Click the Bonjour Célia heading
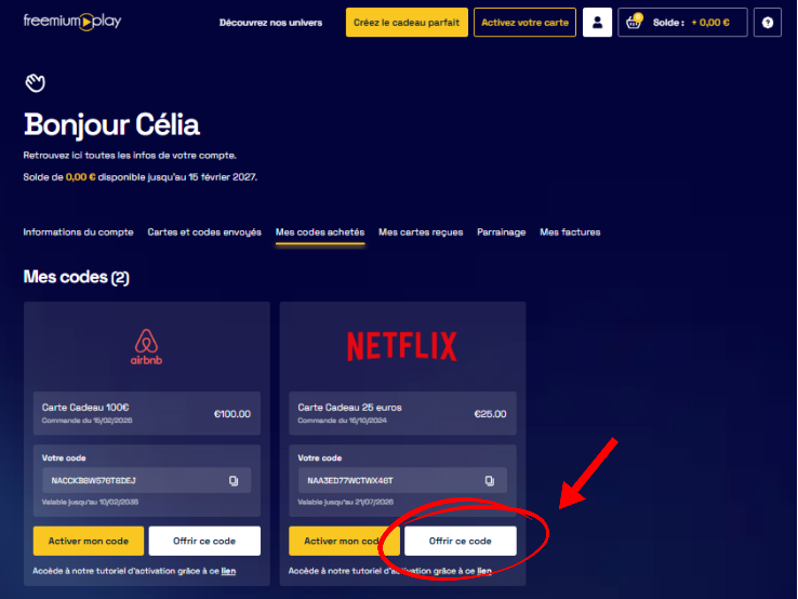This screenshot has height=599, width=798. click(111, 125)
